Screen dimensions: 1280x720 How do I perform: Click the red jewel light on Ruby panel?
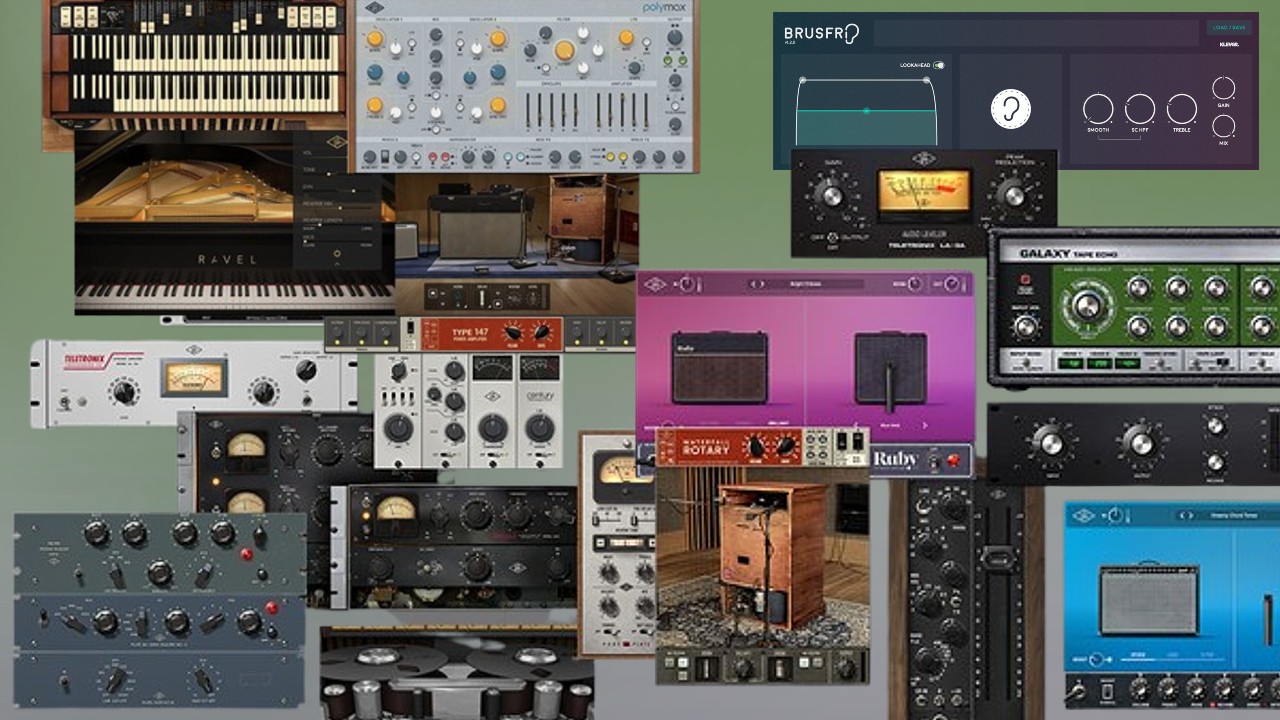(952, 461)
